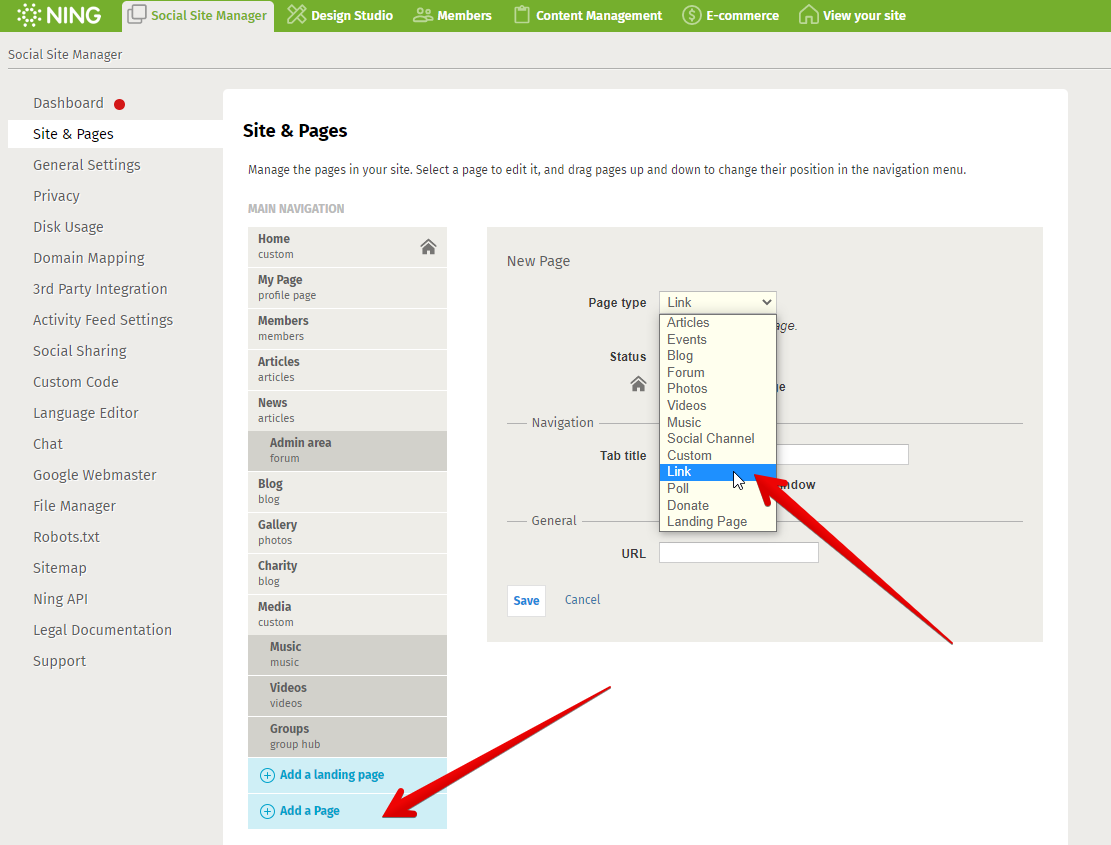Select the My Page profile page row
This screenshot has width=1111, height=845.
point(347,288)
